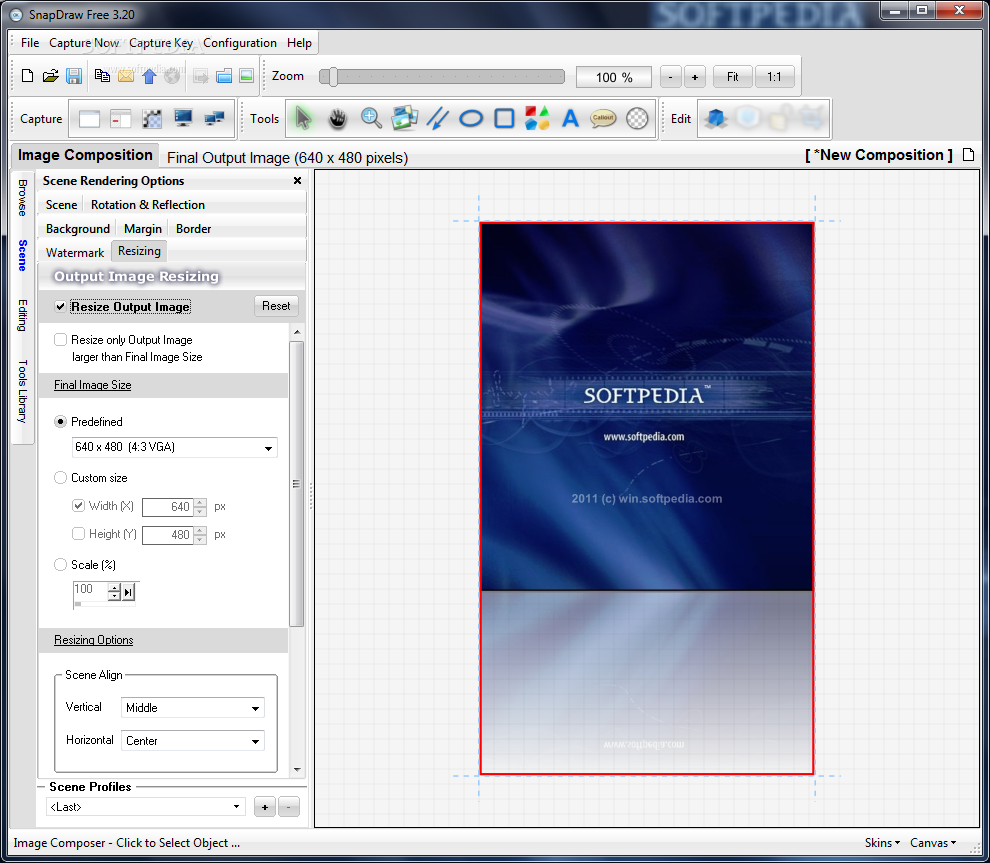Click the Reset button
Viewport: 990px width, 863px height.
click(x=276, y=306)
